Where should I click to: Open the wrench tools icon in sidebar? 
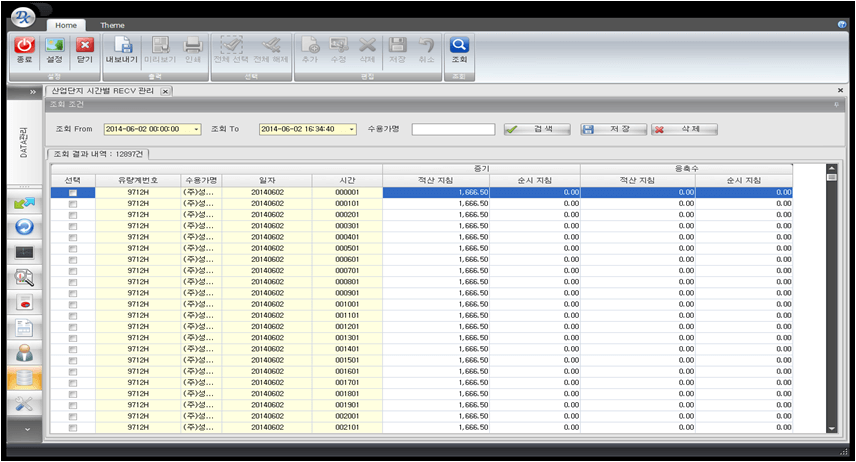(25, 404)
